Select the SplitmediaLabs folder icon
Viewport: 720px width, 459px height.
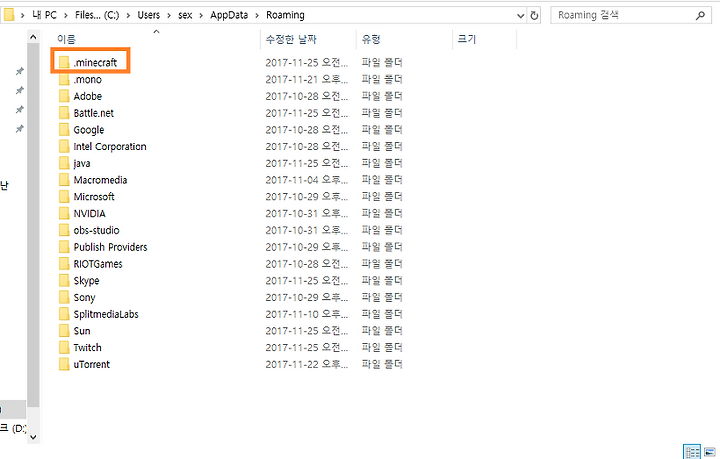[x=64, y=314]
